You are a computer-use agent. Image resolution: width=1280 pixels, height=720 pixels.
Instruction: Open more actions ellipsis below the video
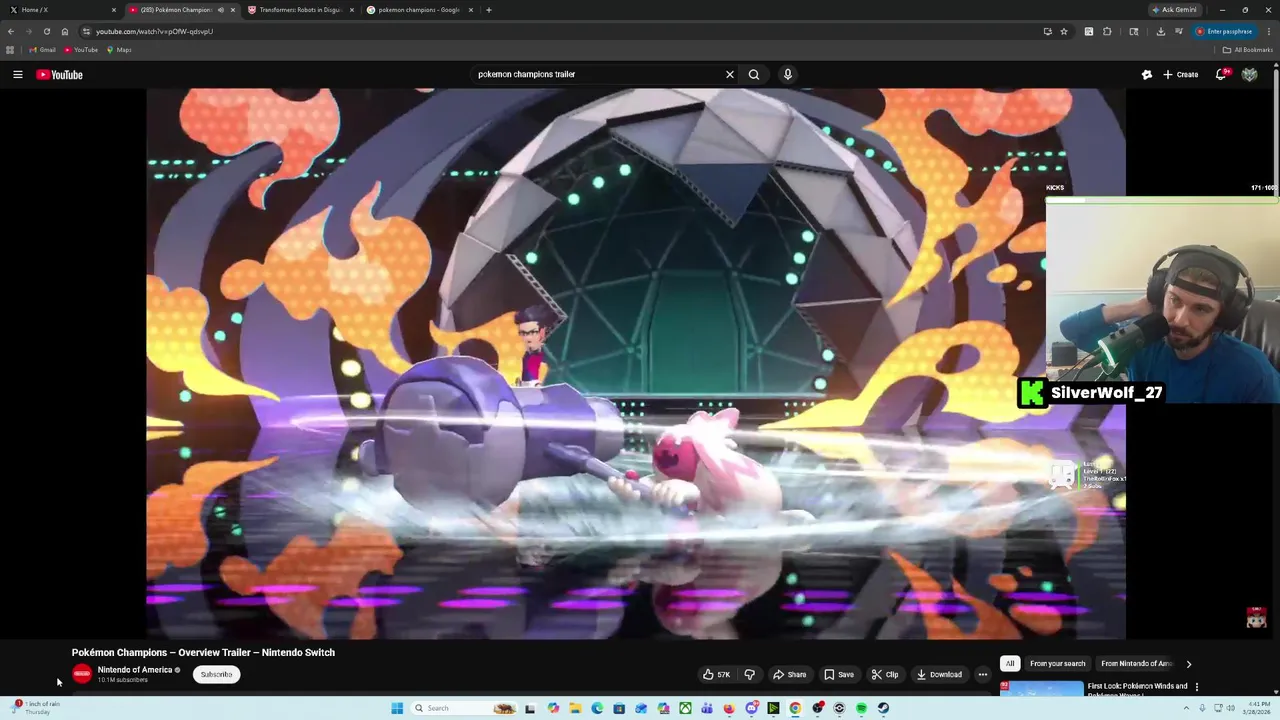click(x=982, y=674)
